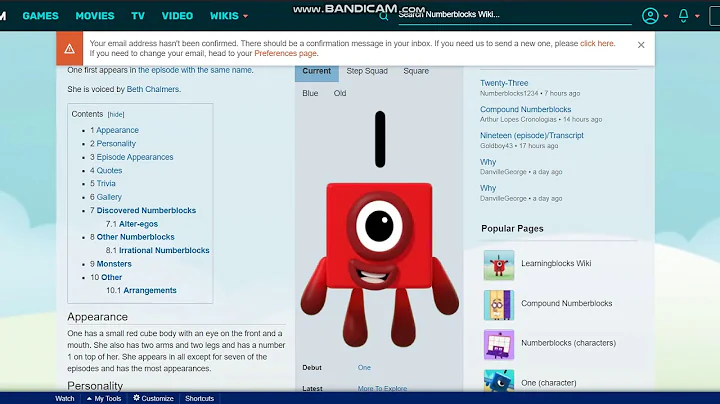Open 'the episode with the same name' link
The height and width of the screenshot is (404, 720).
pos(195,70)
